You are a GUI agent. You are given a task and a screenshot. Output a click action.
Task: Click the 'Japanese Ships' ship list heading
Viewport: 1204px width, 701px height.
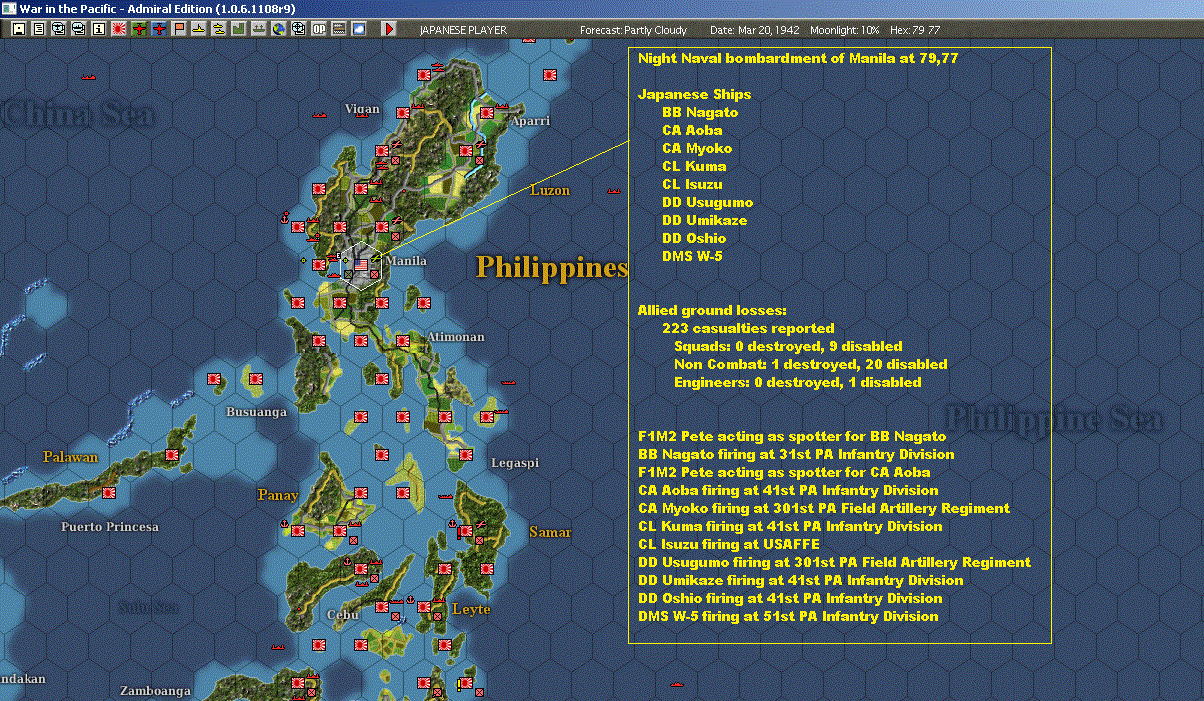pos(694,94)
